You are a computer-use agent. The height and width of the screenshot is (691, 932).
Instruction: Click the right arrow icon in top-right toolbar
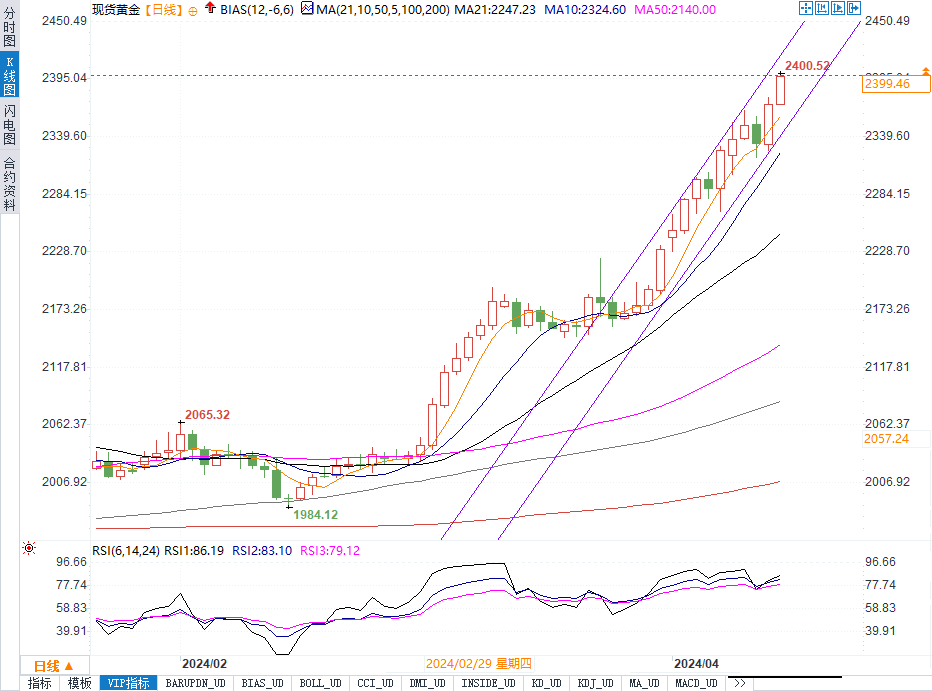837,8
